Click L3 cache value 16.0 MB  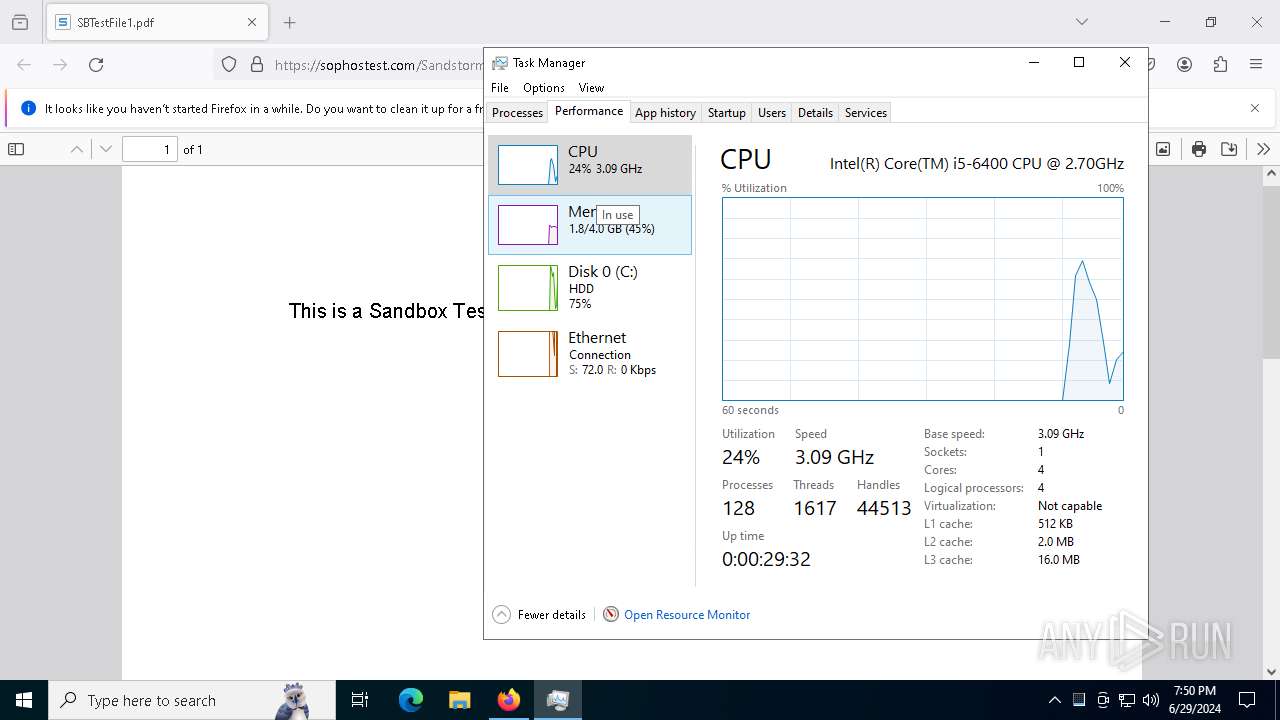[x=1059, y=560]
